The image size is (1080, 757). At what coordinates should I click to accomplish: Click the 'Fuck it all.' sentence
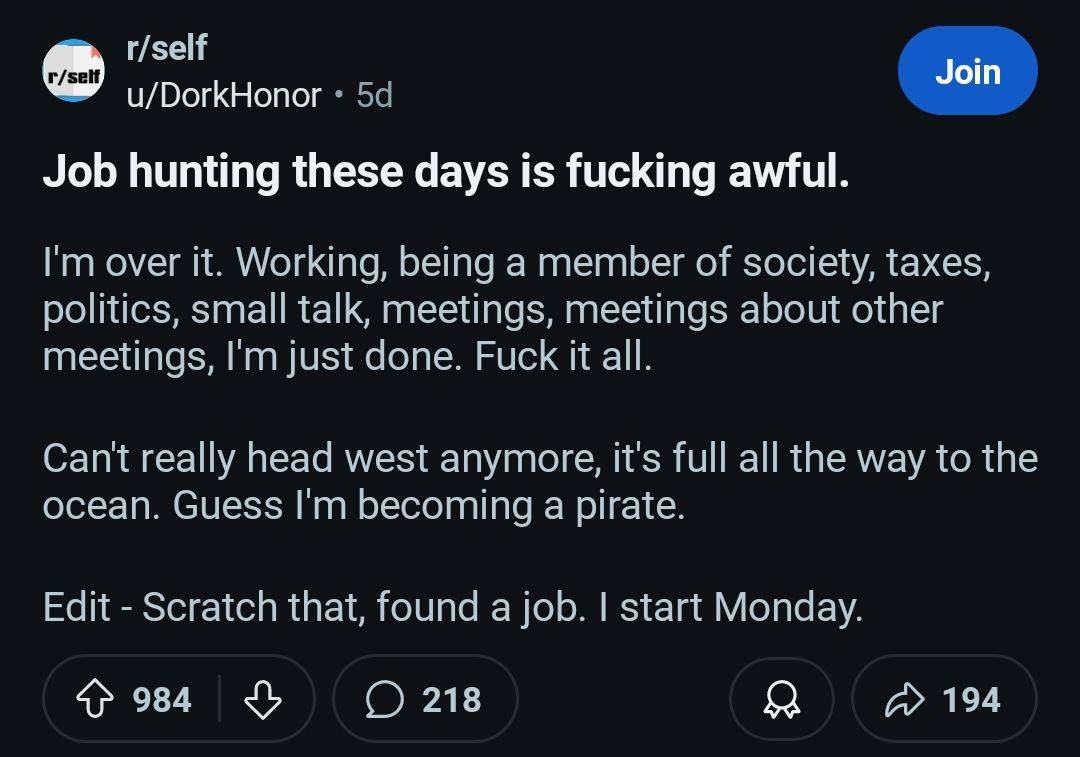[x=563, y=356]
